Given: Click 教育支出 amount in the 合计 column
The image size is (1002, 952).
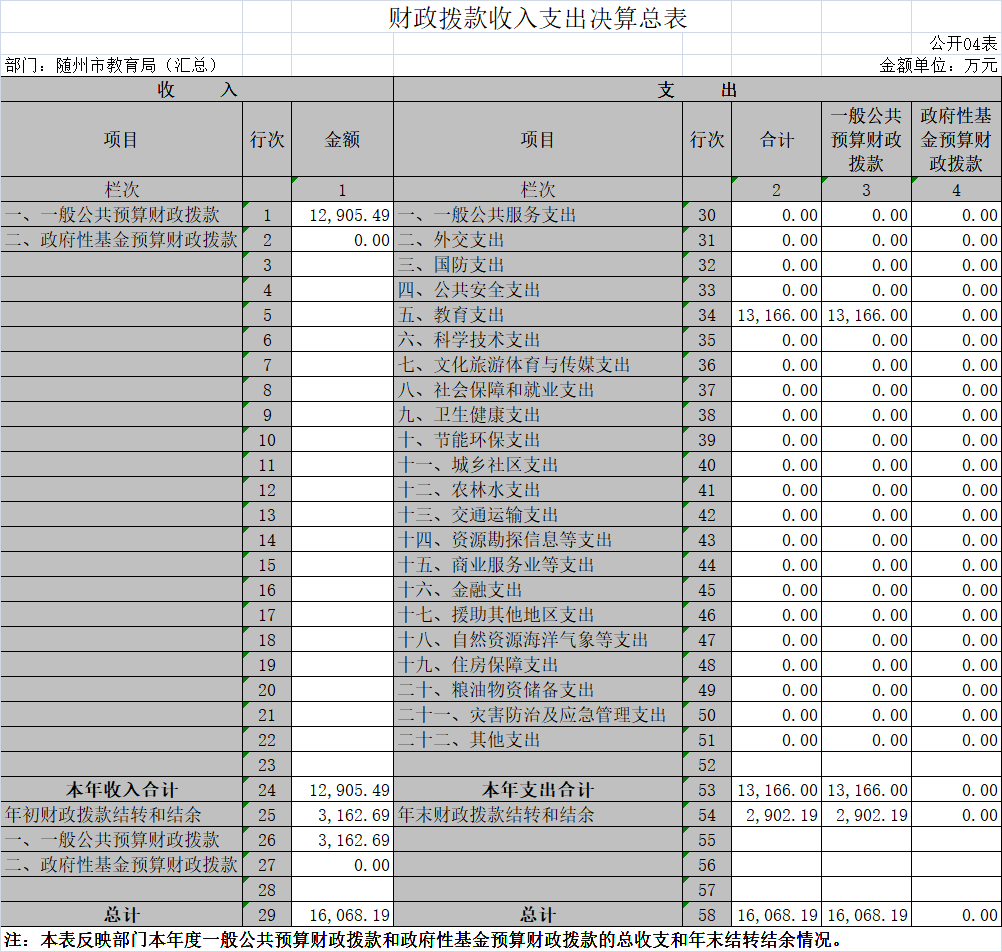Looking at the screenshot, I should coord(777,315).
